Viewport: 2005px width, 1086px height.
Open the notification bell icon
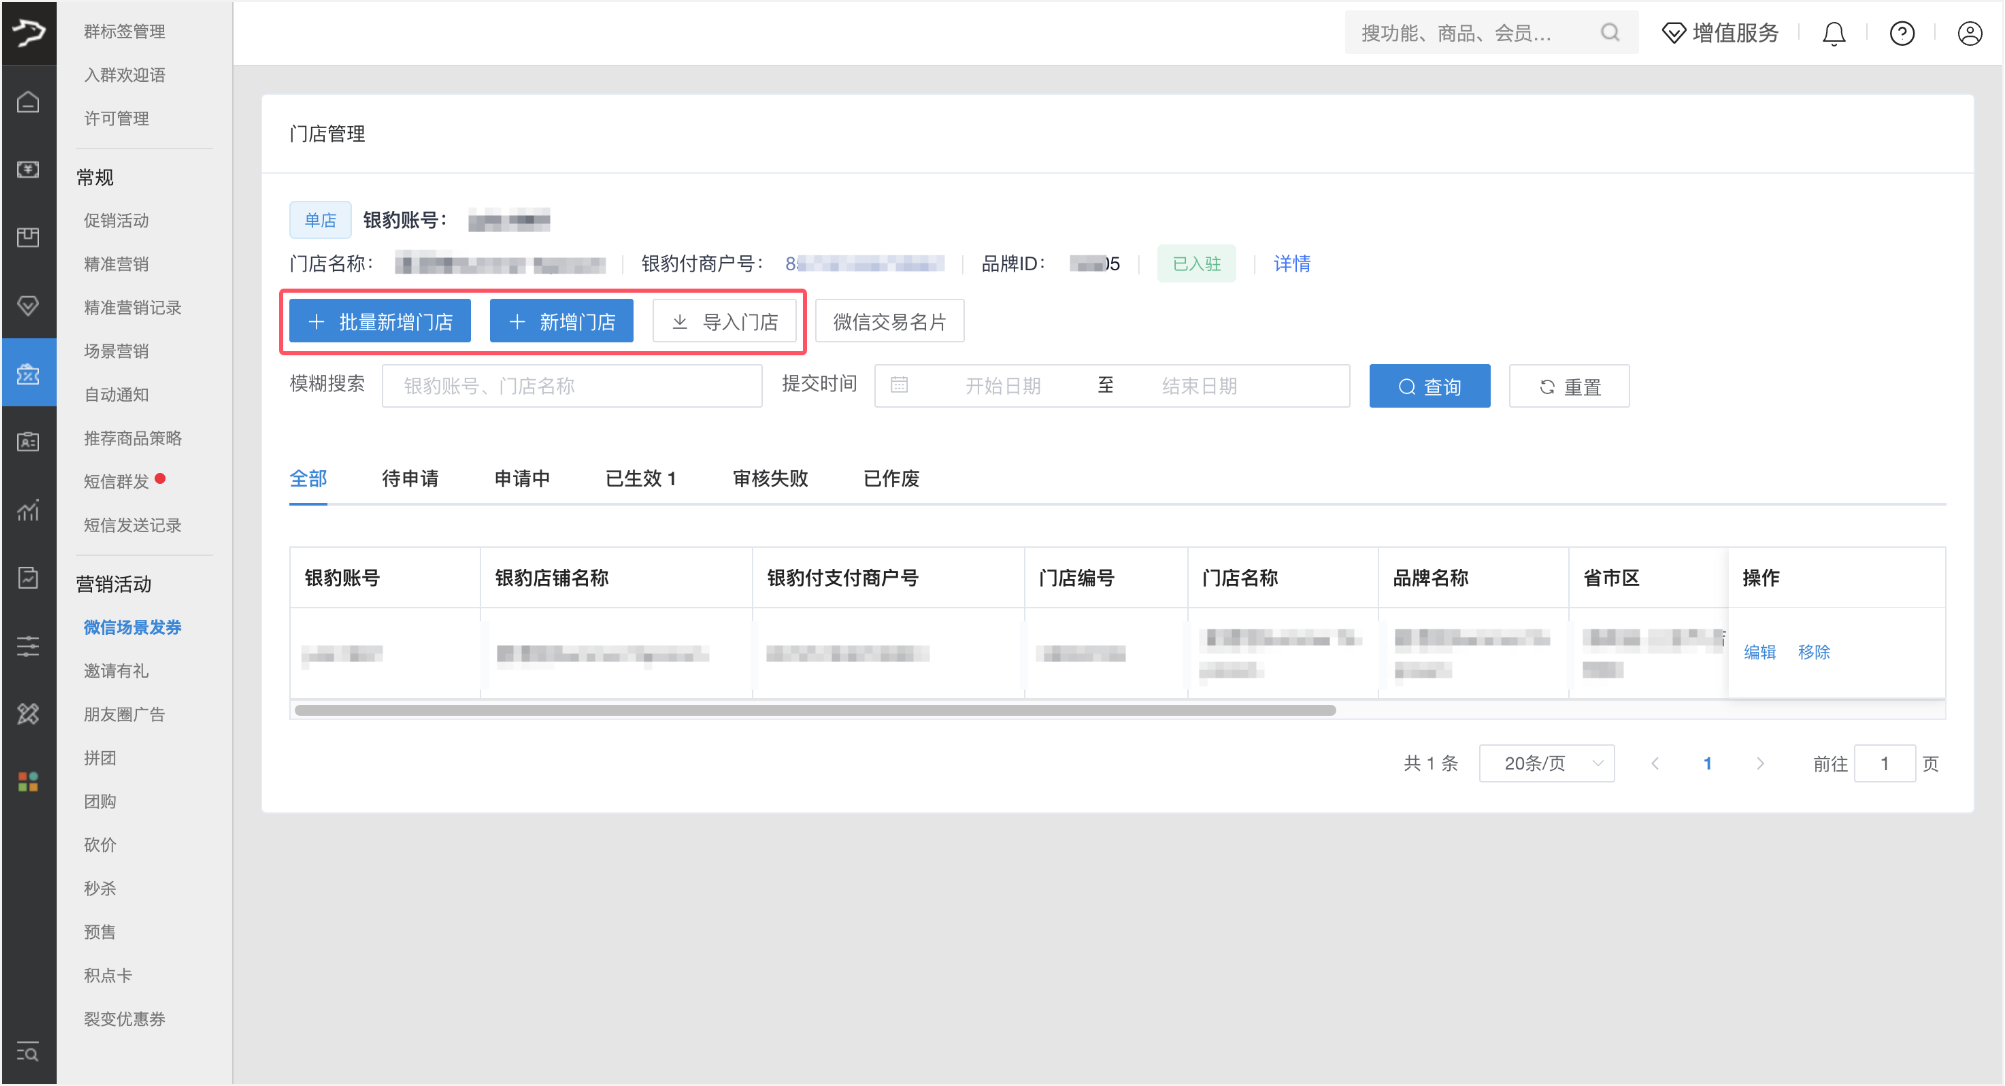tap(1833, 34)
